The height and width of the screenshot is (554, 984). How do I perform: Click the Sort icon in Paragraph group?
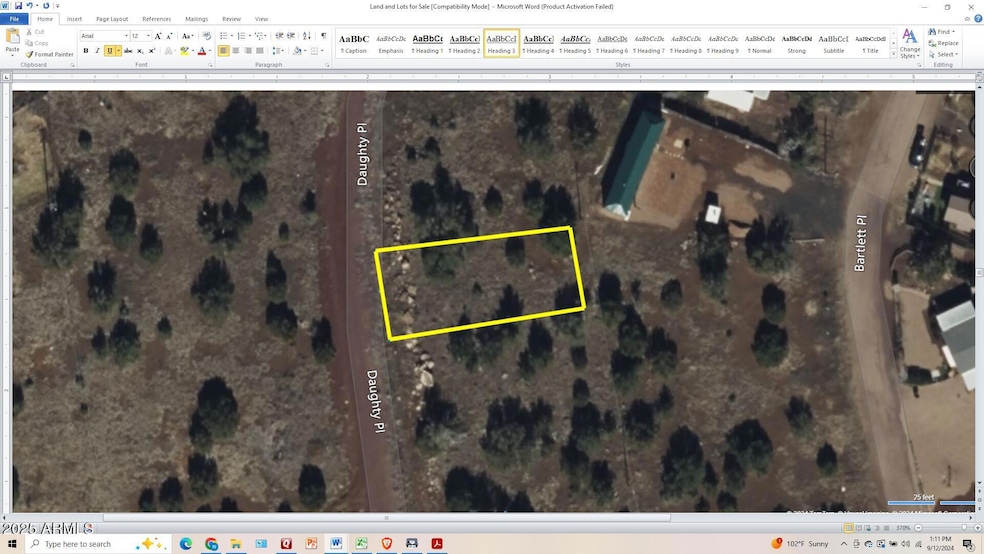[308, 36]
